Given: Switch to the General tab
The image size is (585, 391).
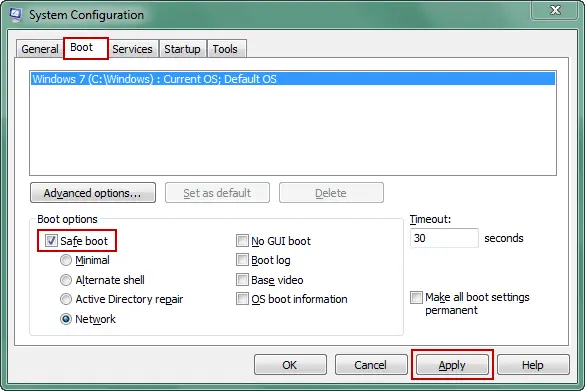Looking at the screenshot, I should point(40,49).
